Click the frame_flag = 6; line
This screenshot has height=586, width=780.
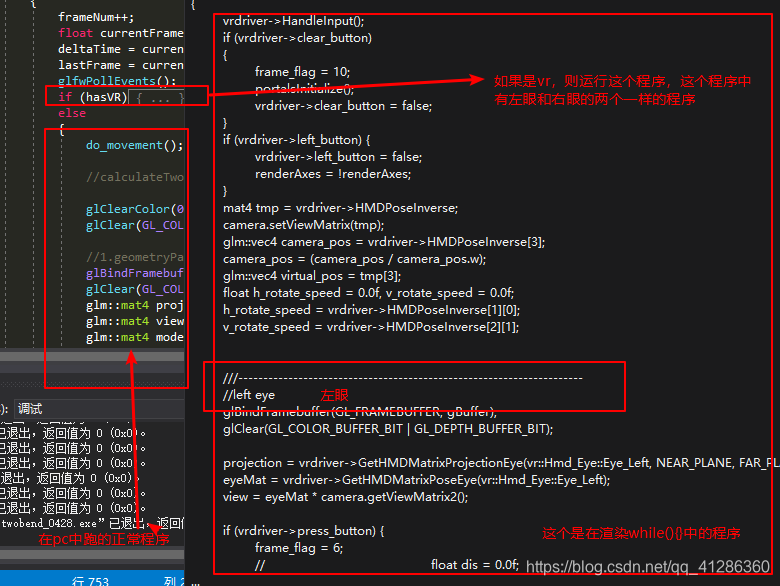tap(299, 548)
